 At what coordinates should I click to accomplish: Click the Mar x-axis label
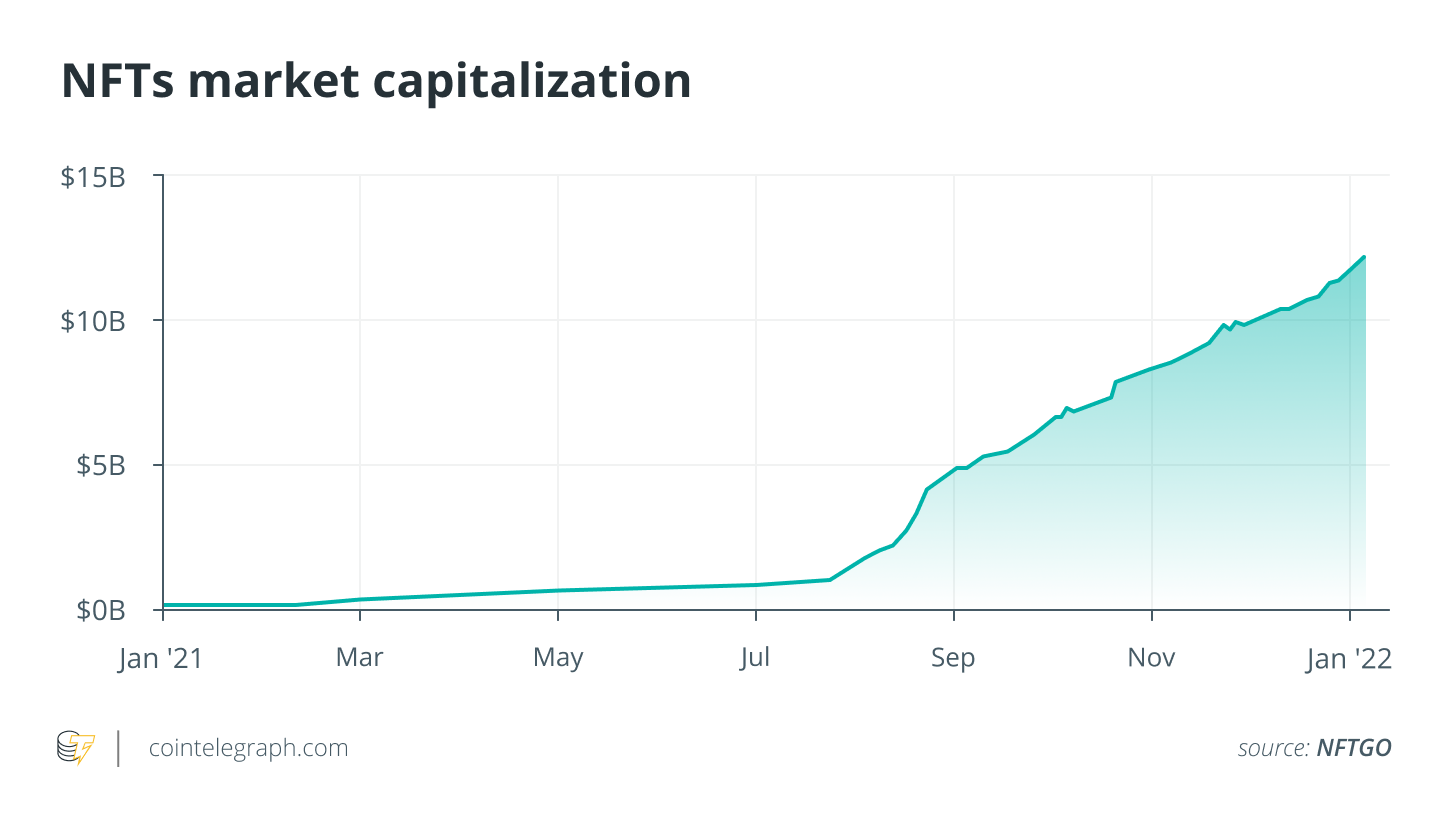360,658
